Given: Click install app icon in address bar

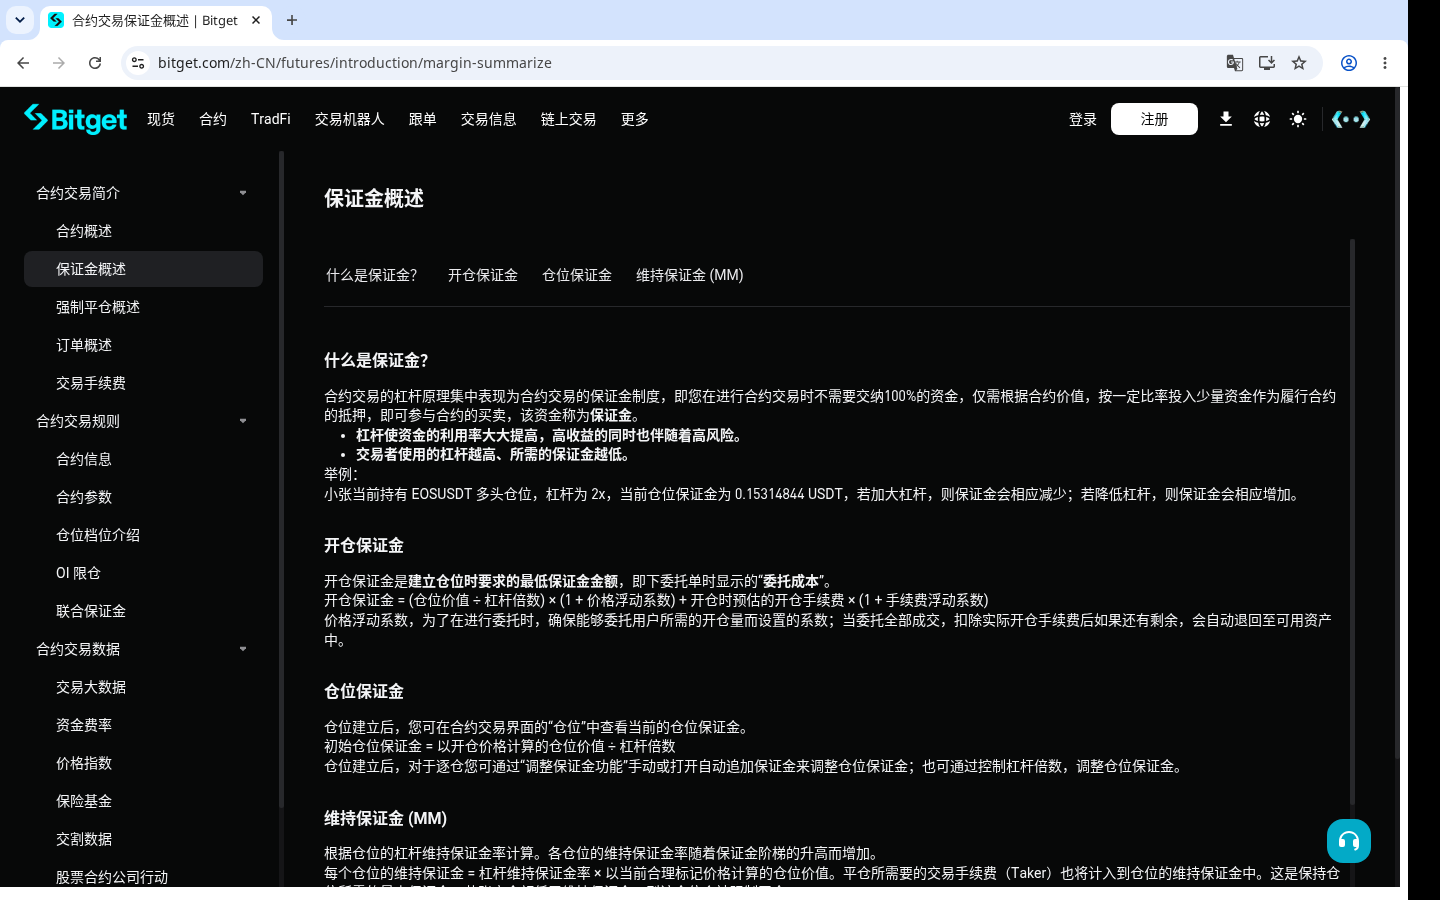Looking at the screenshot, I should tap(1267, 63).
